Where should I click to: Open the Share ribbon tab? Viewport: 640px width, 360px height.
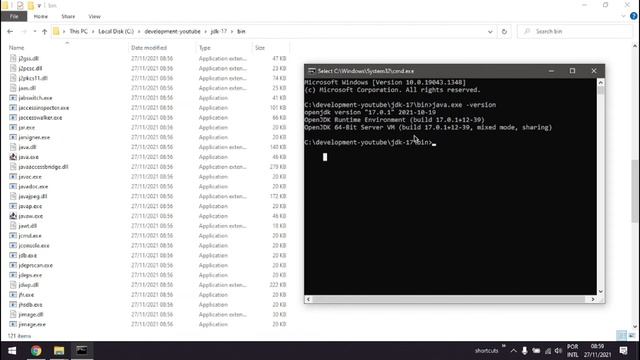click(68, 16)
